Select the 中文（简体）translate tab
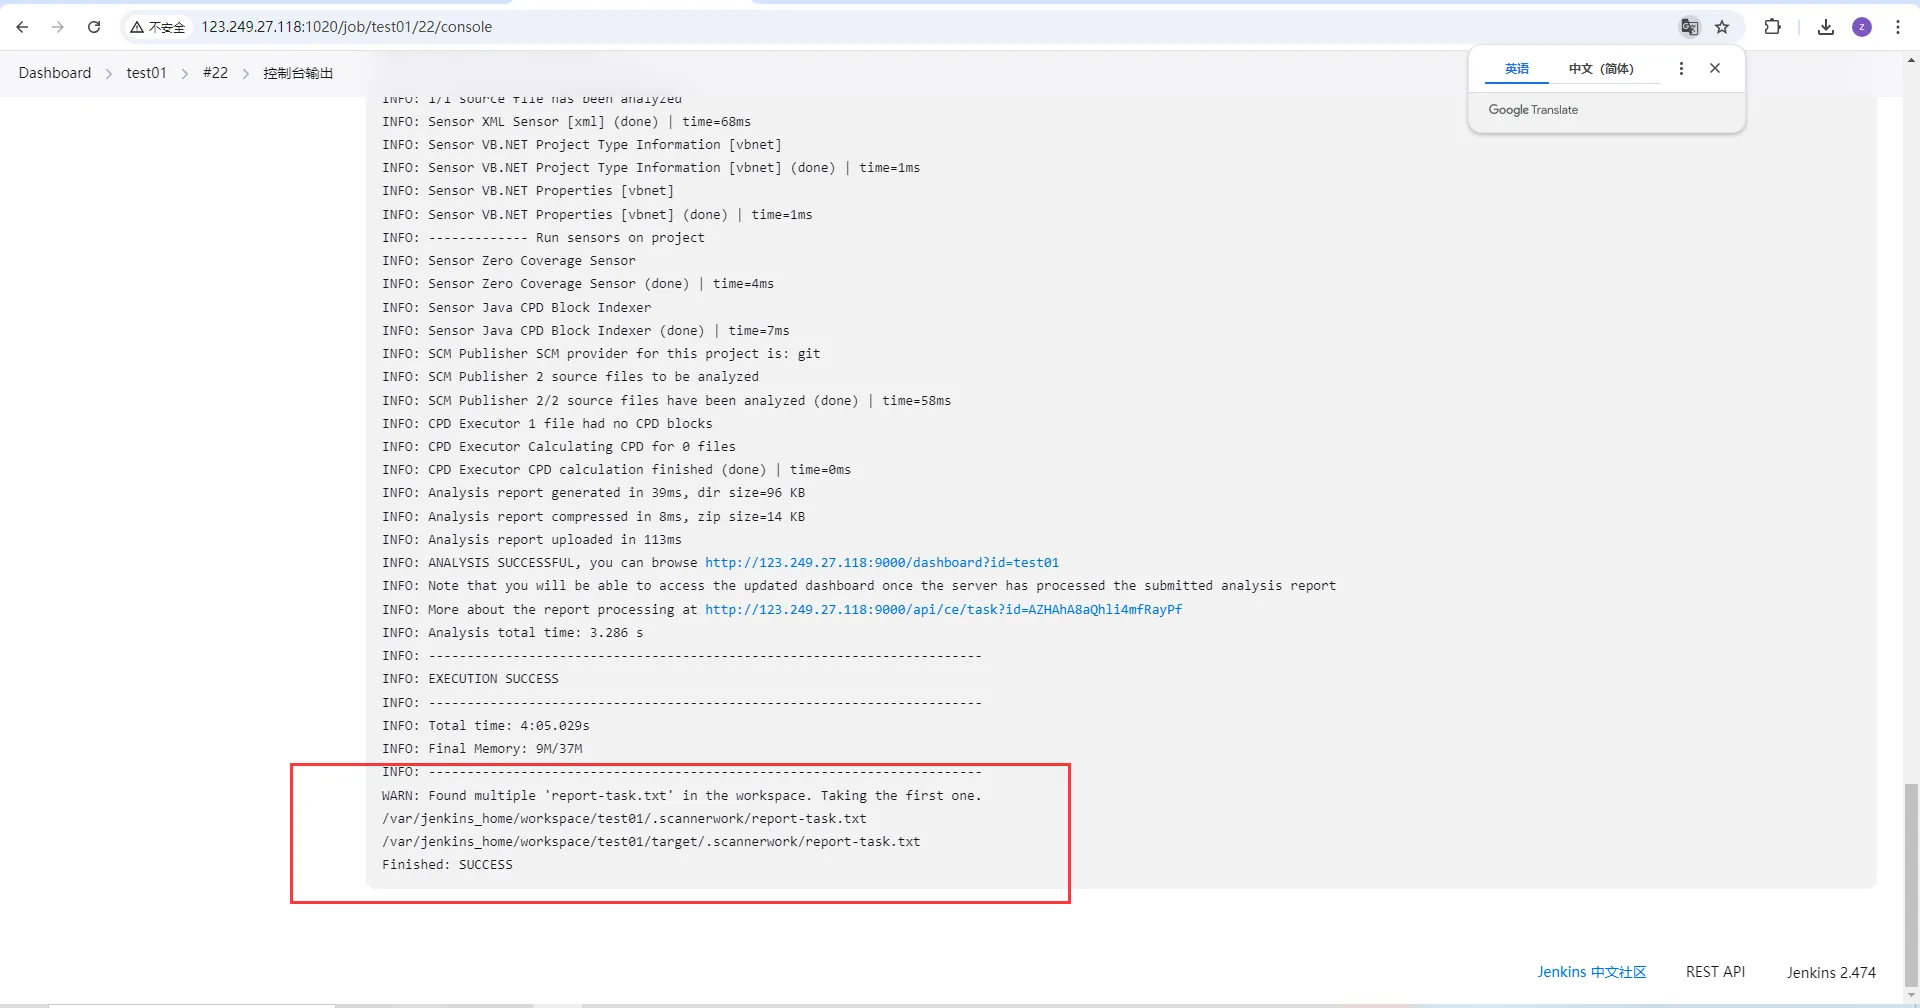This screenshot has height=1008, width=1920. point(1601,68)
